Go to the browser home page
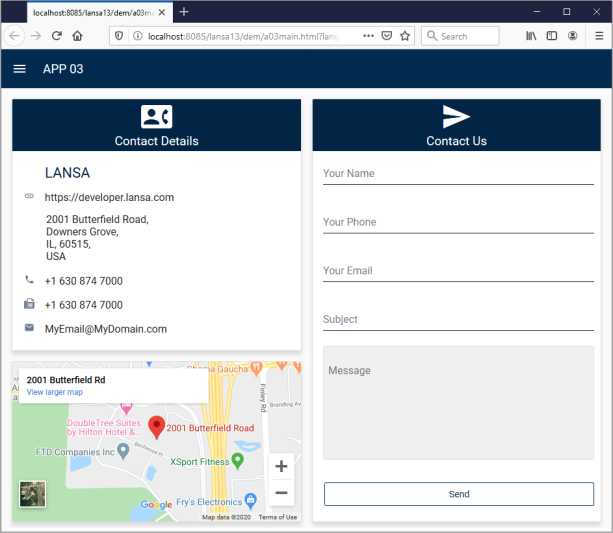 click(77, 36)
